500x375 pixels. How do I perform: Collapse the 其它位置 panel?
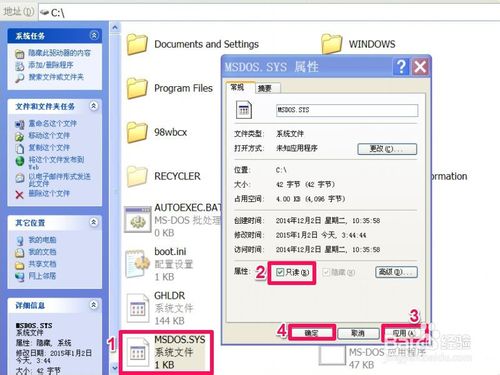point(94,222)
